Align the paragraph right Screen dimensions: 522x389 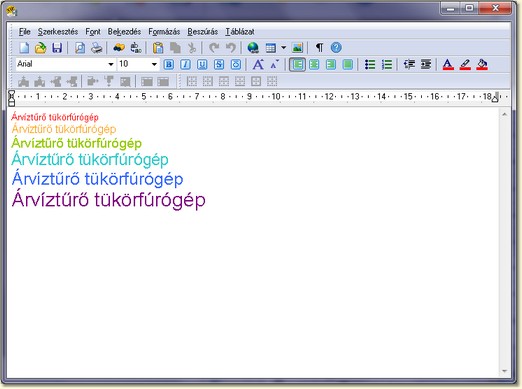331,64
